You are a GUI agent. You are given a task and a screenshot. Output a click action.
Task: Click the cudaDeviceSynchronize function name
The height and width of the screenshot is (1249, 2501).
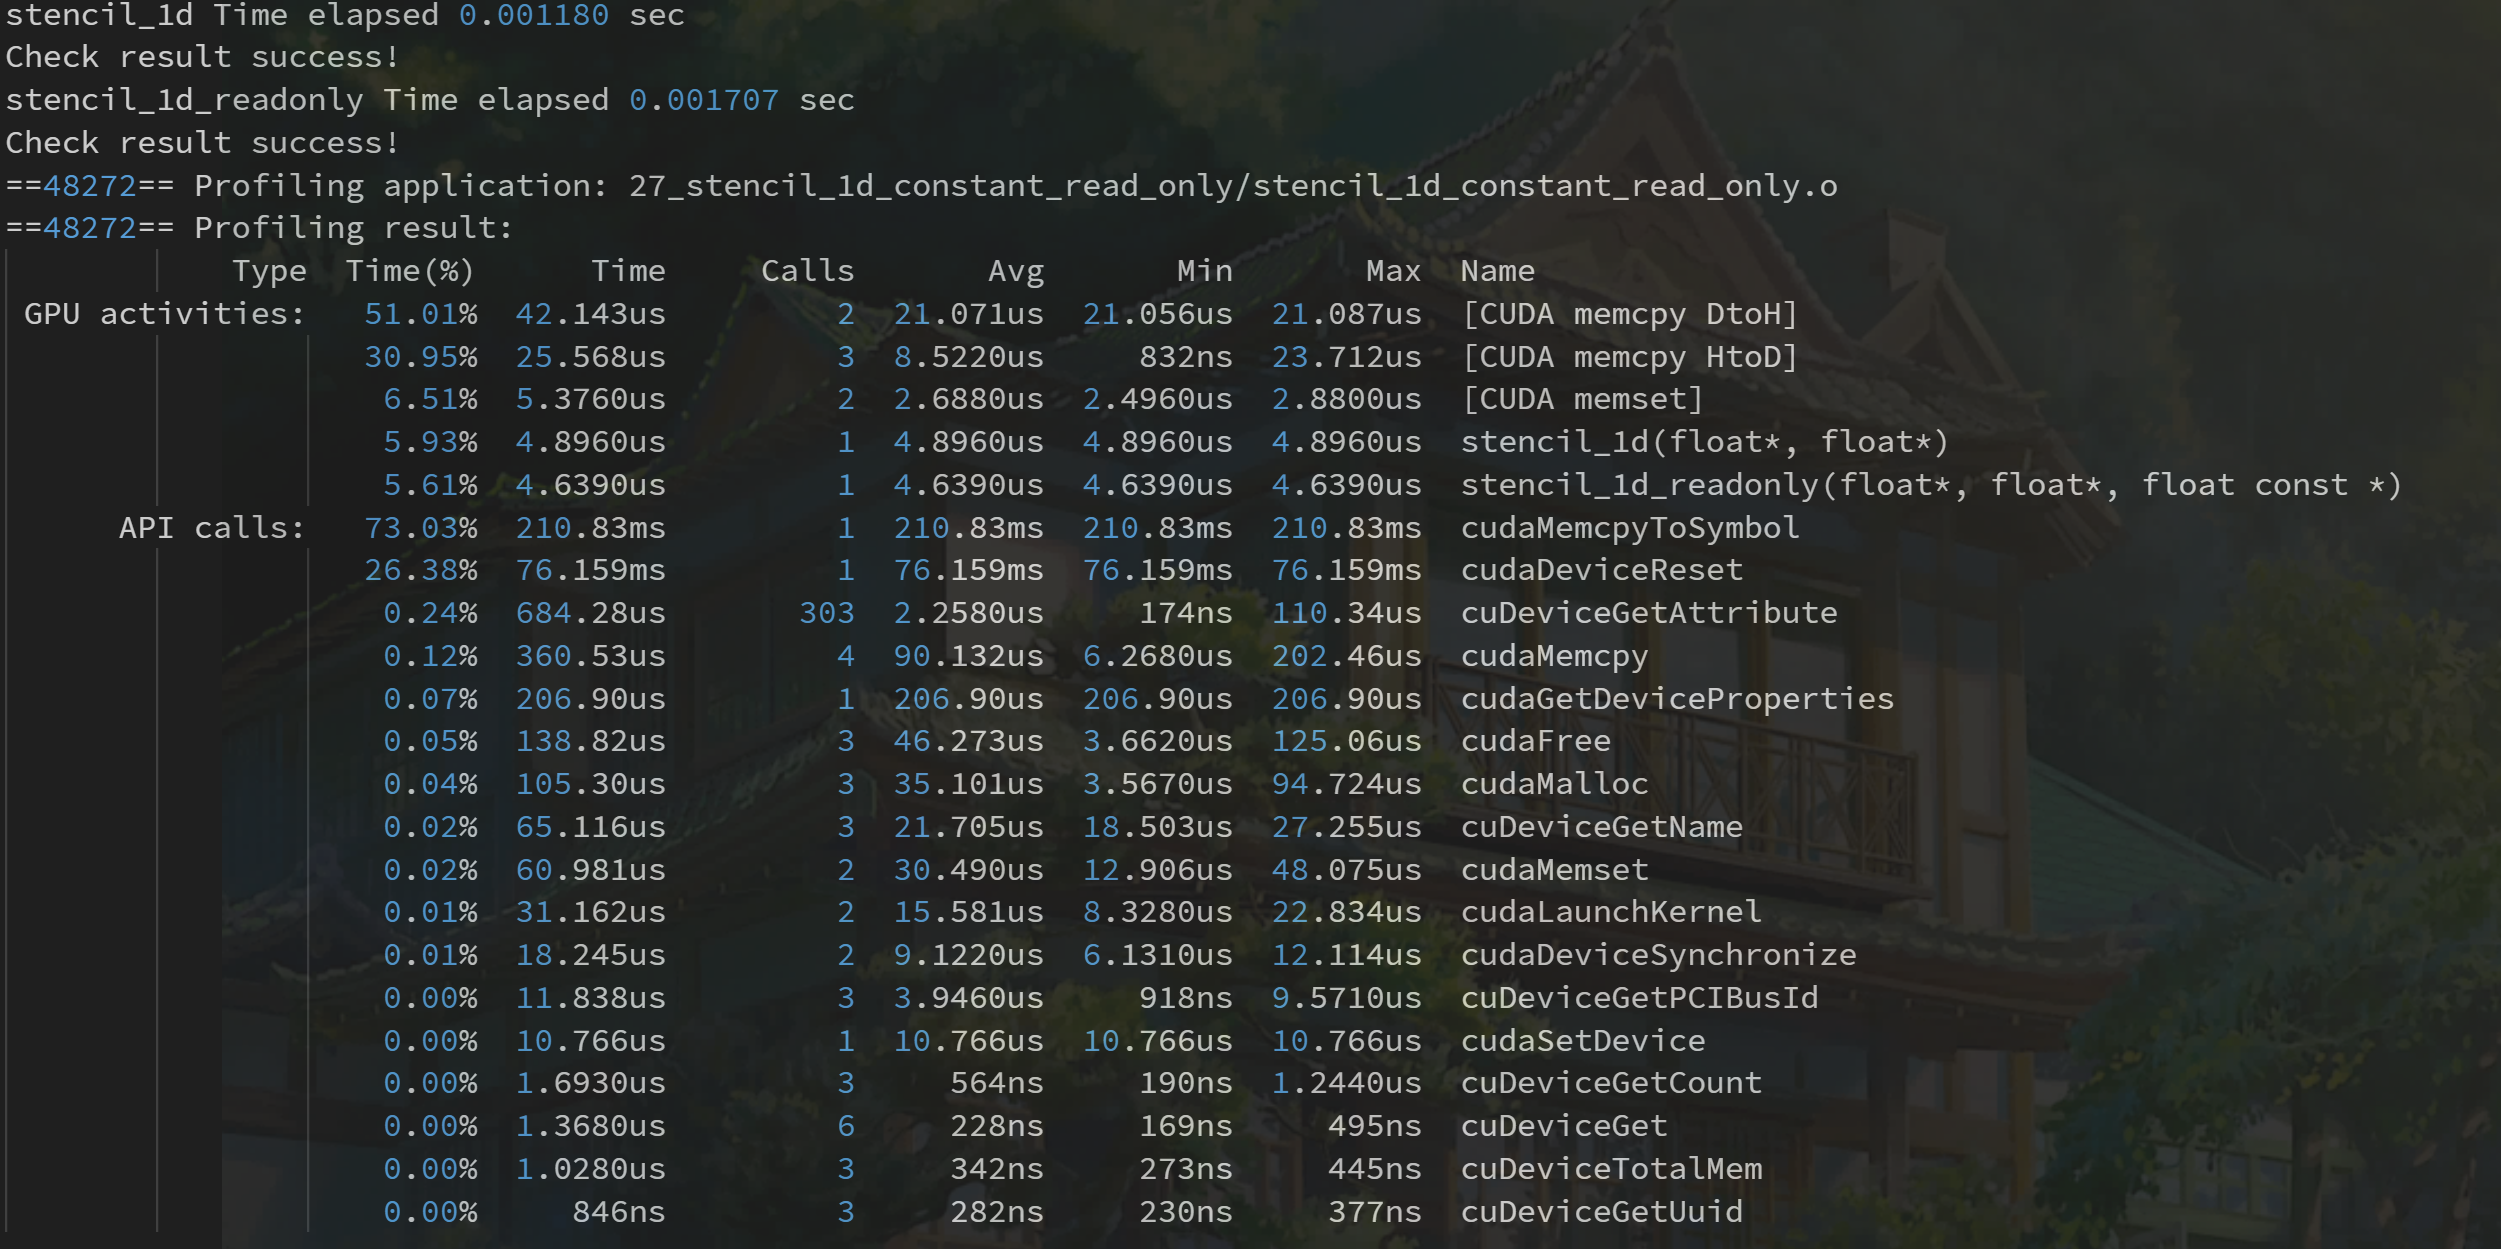(x=1658, y=955)
